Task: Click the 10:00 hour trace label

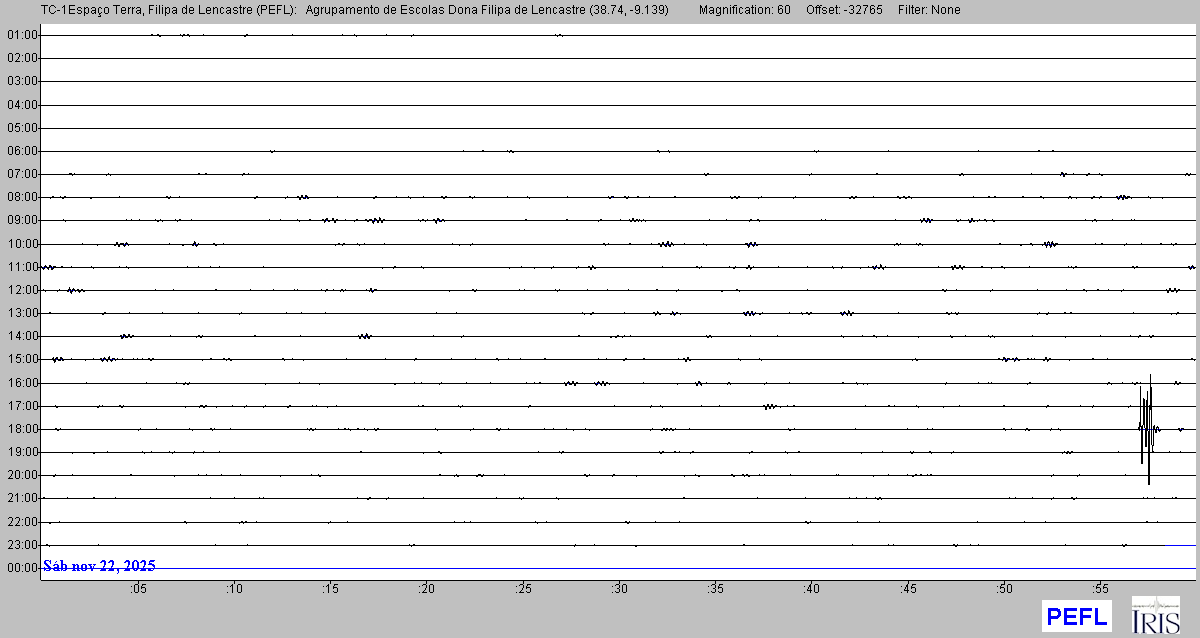Action: pyautogui.click(x=22, y=244)
